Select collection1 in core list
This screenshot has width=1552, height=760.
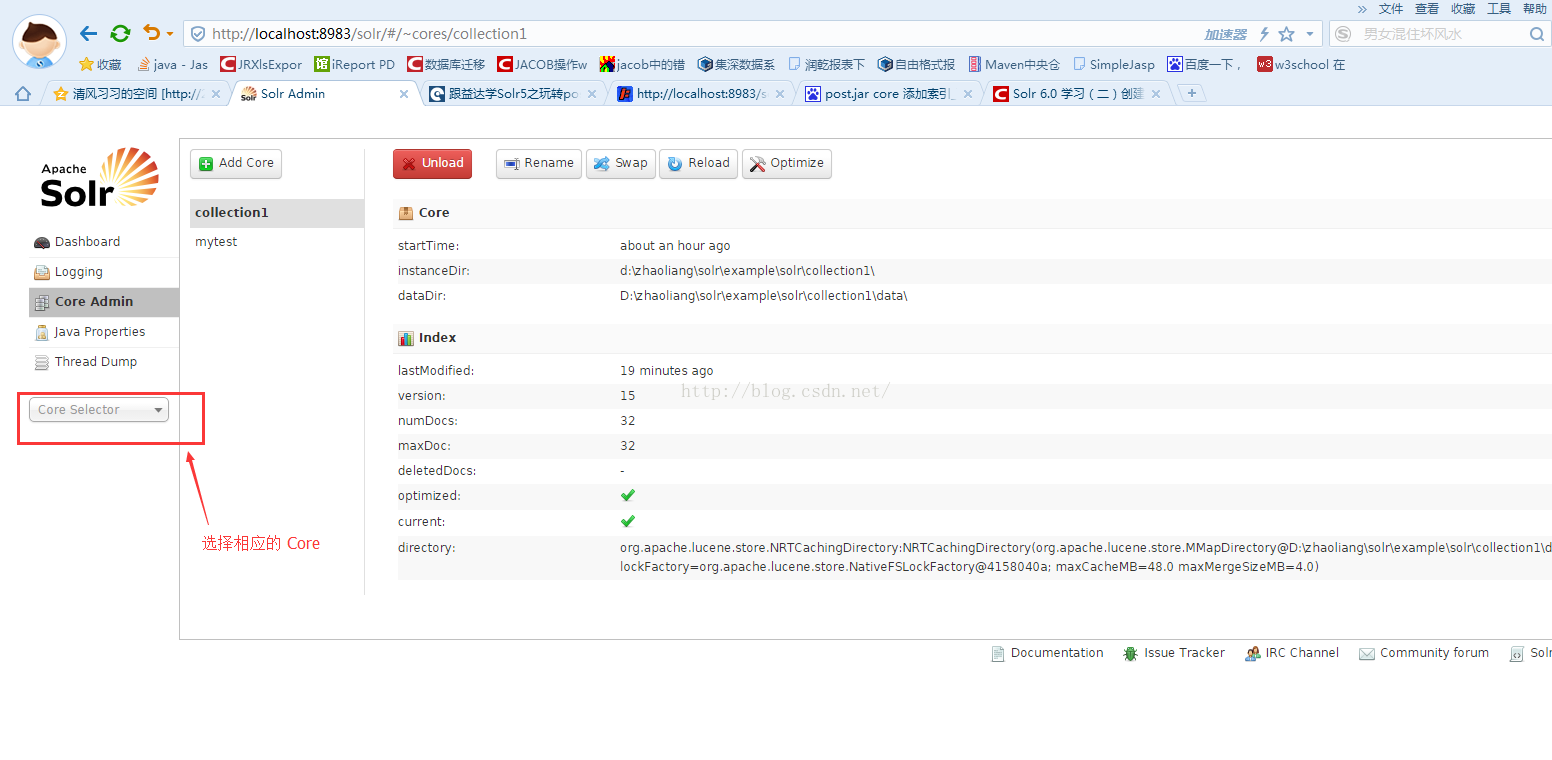(277, 213)
